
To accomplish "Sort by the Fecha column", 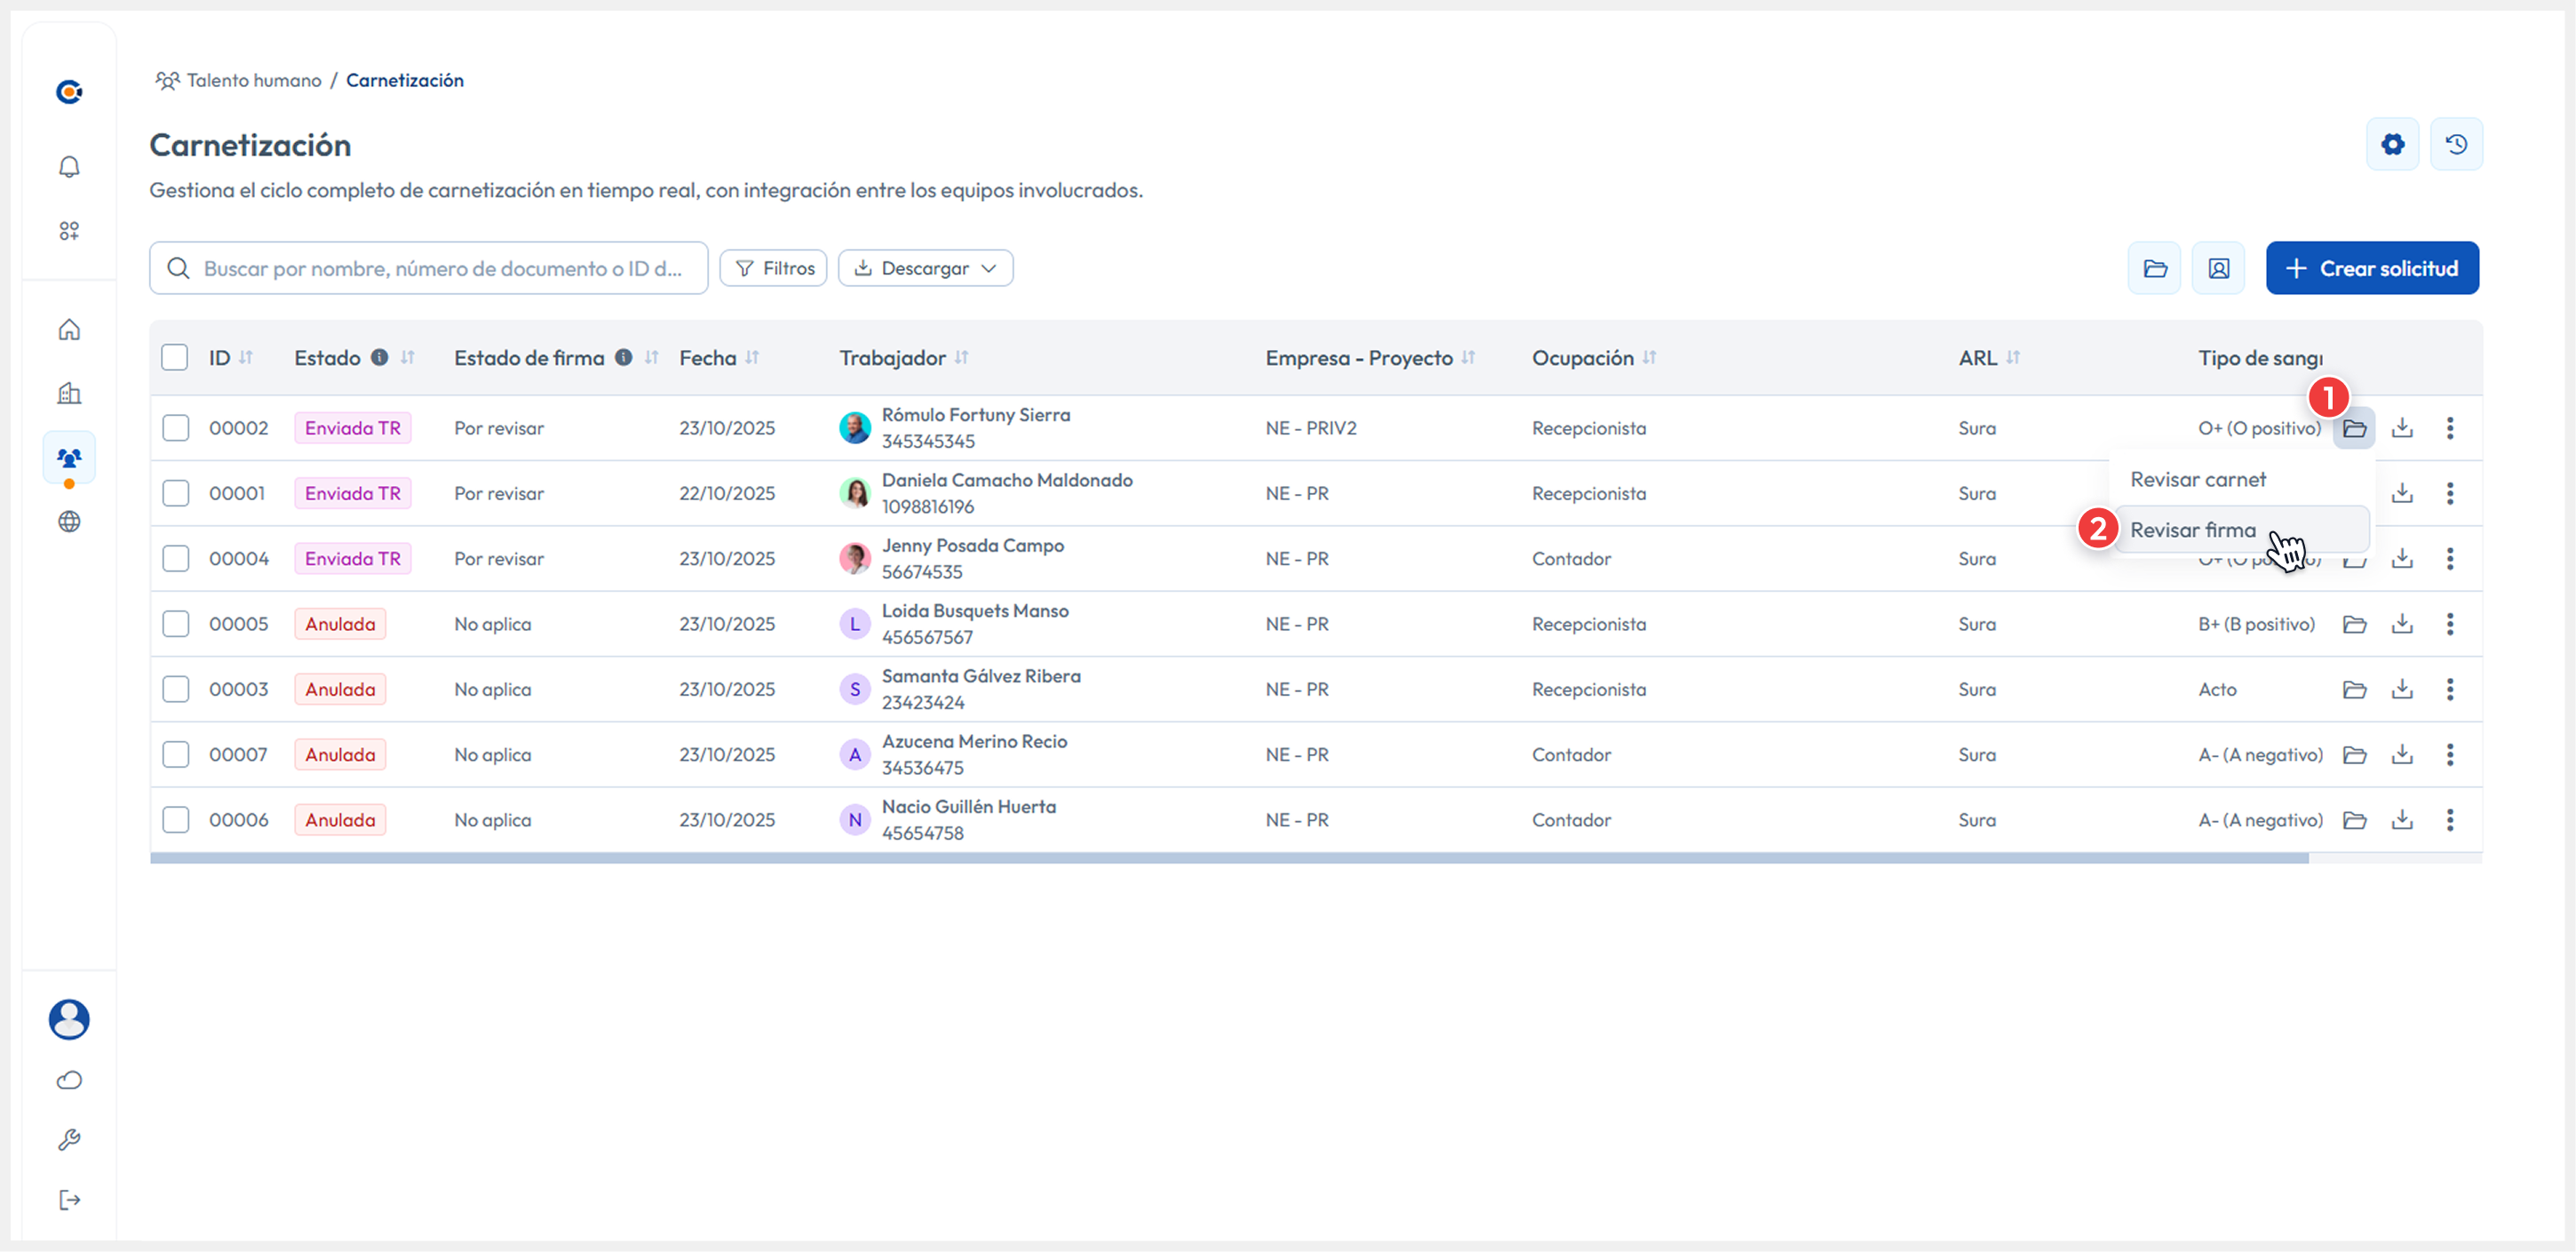I will coord(752,358).
